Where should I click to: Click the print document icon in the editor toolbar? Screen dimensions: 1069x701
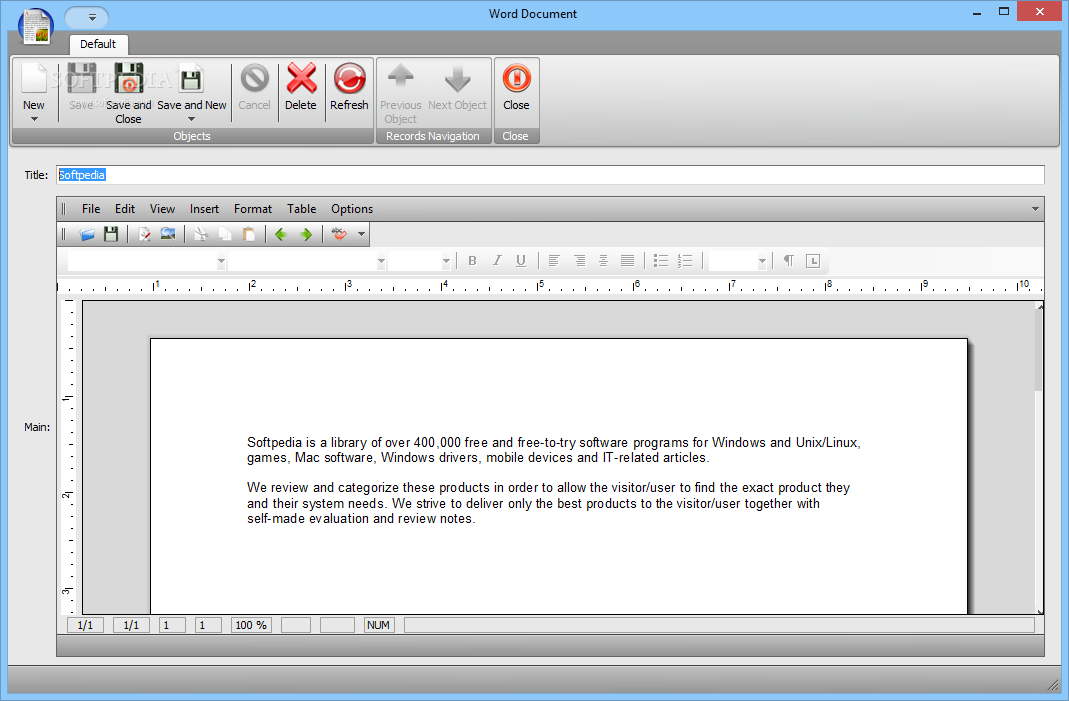click(144, 235)
